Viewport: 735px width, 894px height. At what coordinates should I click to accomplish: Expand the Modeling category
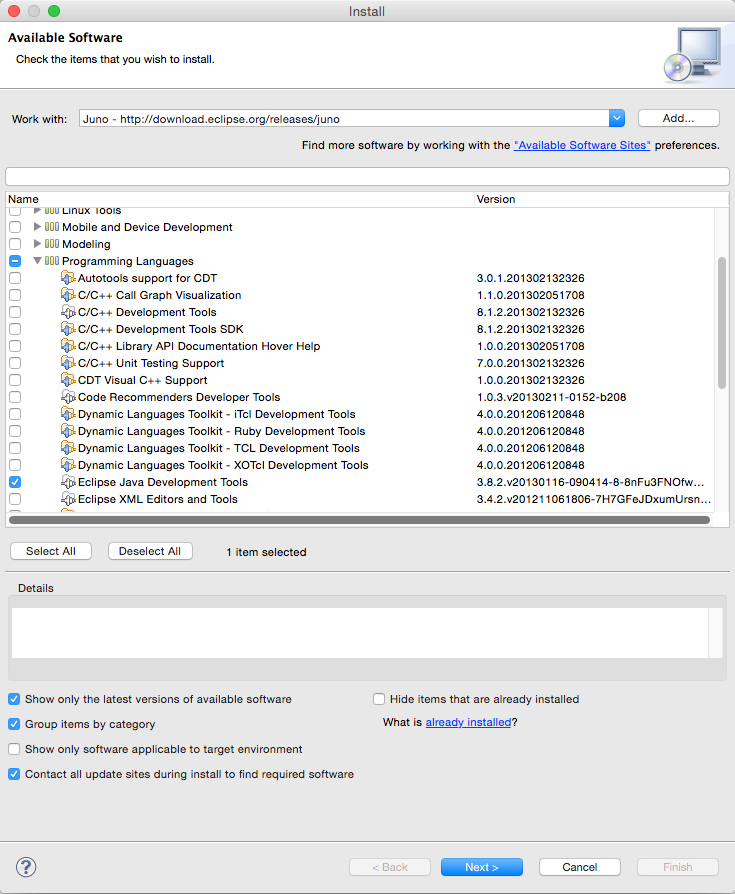[37, 244]
